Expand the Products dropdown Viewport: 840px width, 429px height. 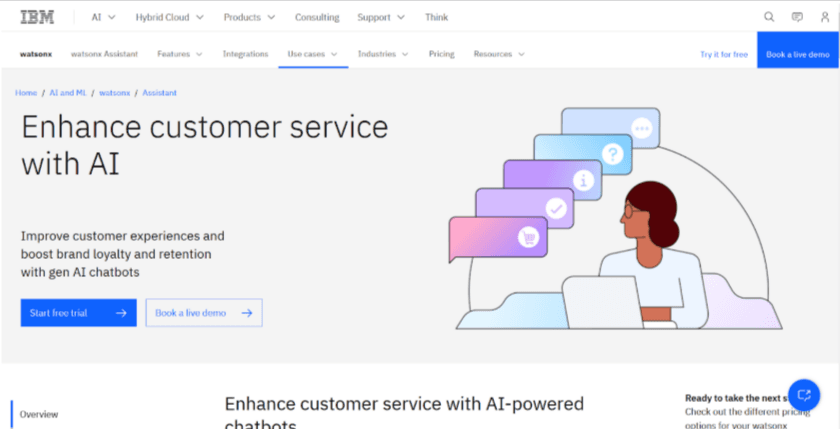click(x=249, y=17)
